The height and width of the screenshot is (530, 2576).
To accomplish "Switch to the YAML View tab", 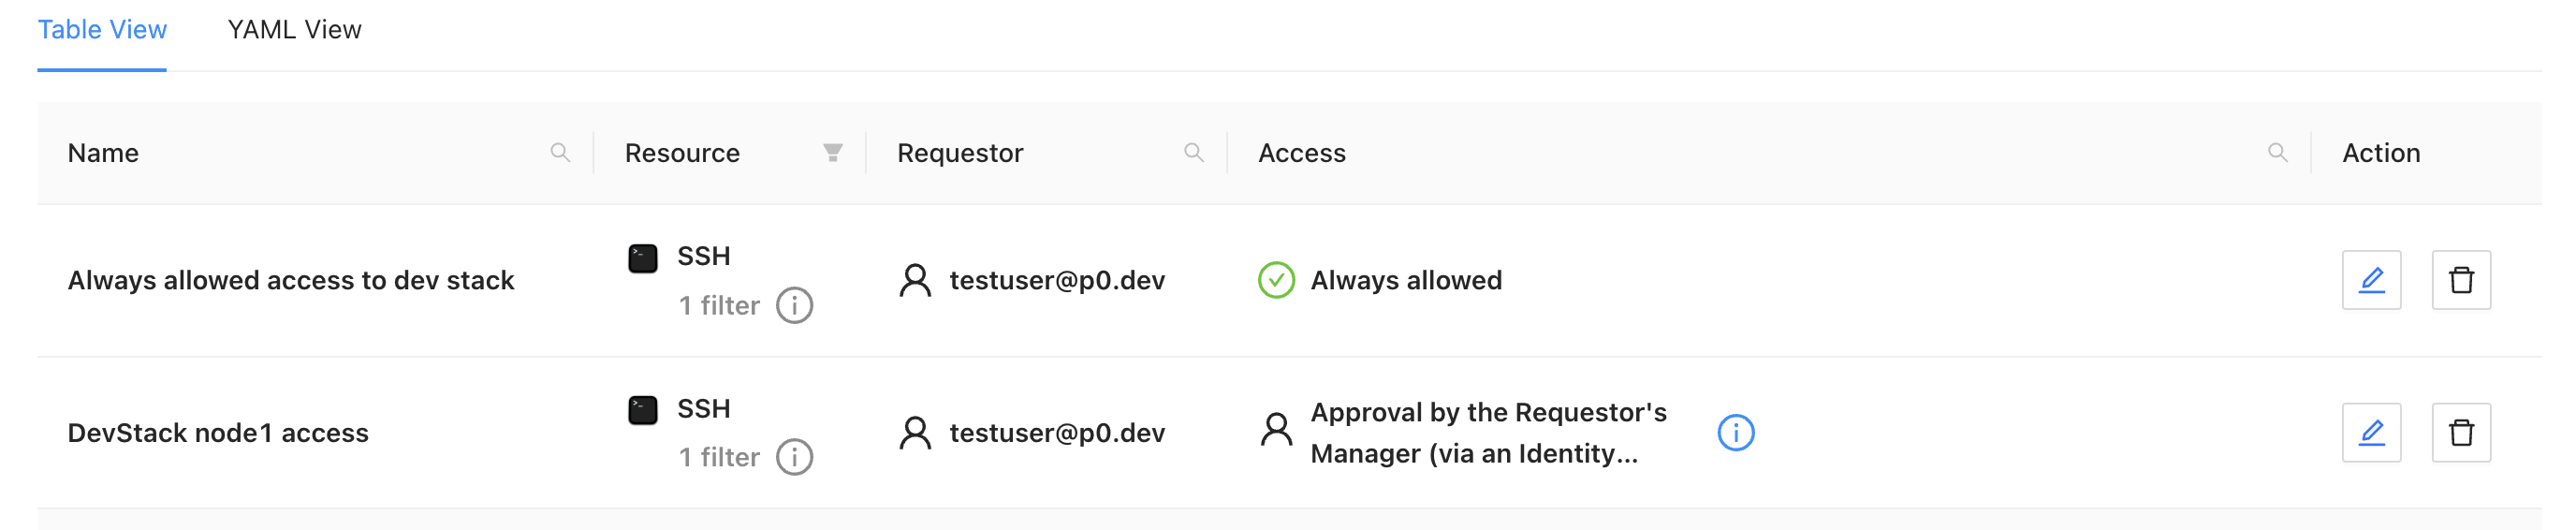I will (294, 30).
